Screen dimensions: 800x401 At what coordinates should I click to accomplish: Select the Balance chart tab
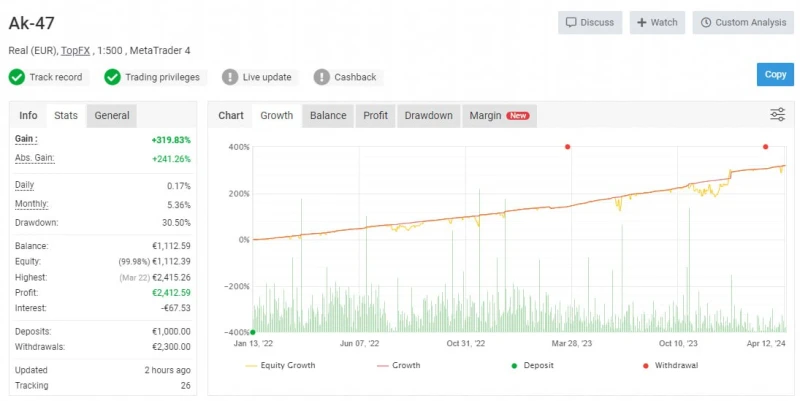click(328, 115)
